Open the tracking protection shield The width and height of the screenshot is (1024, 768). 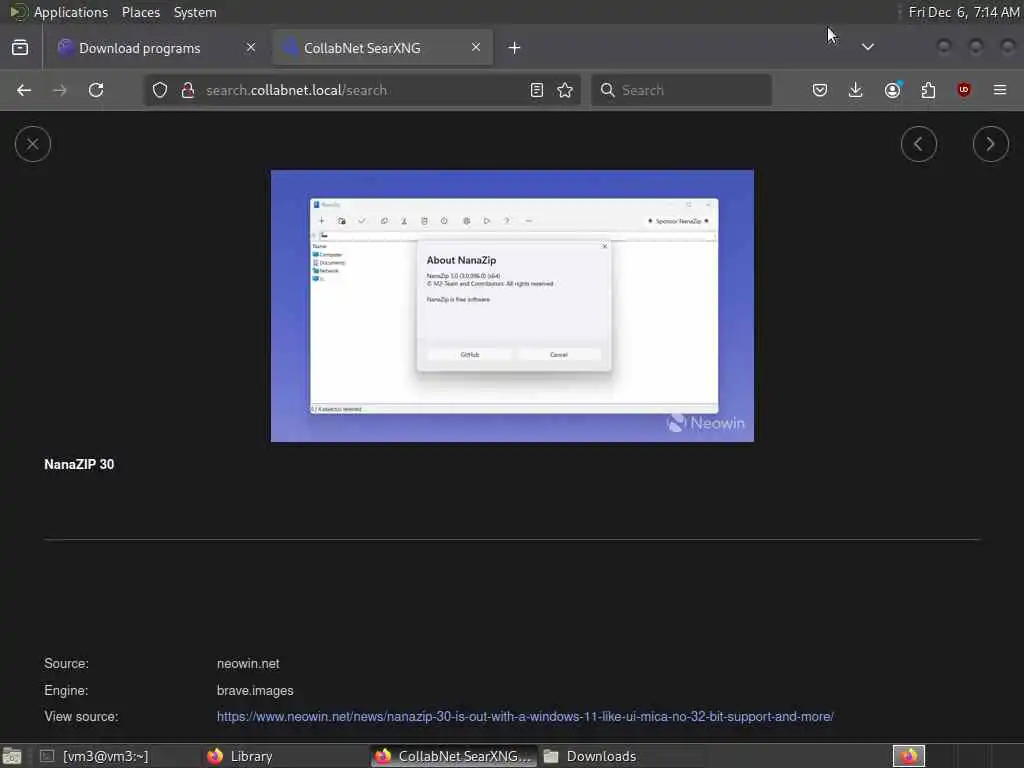[160, 90]
